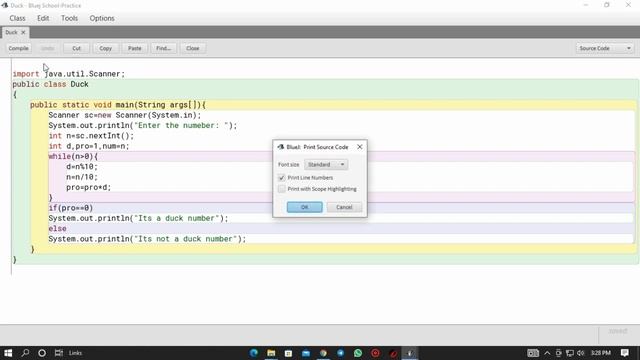Open the Font size dropdown
Screen dimensions: 640x360
tap(326, 164)
